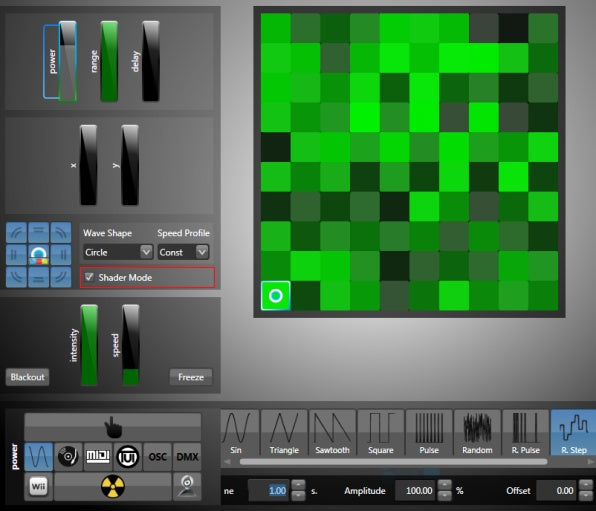Open the Wave Shape Circle dropdown
Viewport: 596px width, 511px height.
(x=118, y=252)
